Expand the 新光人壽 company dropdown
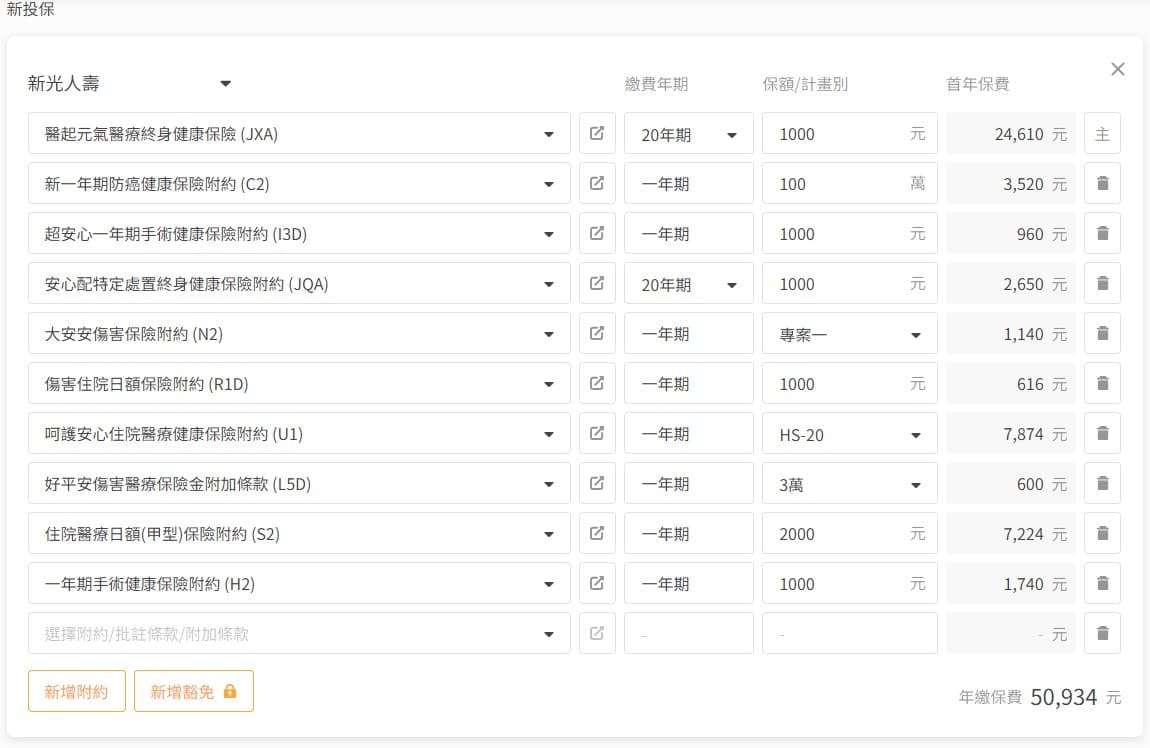 pyautogui.click(x=130, y=84)
